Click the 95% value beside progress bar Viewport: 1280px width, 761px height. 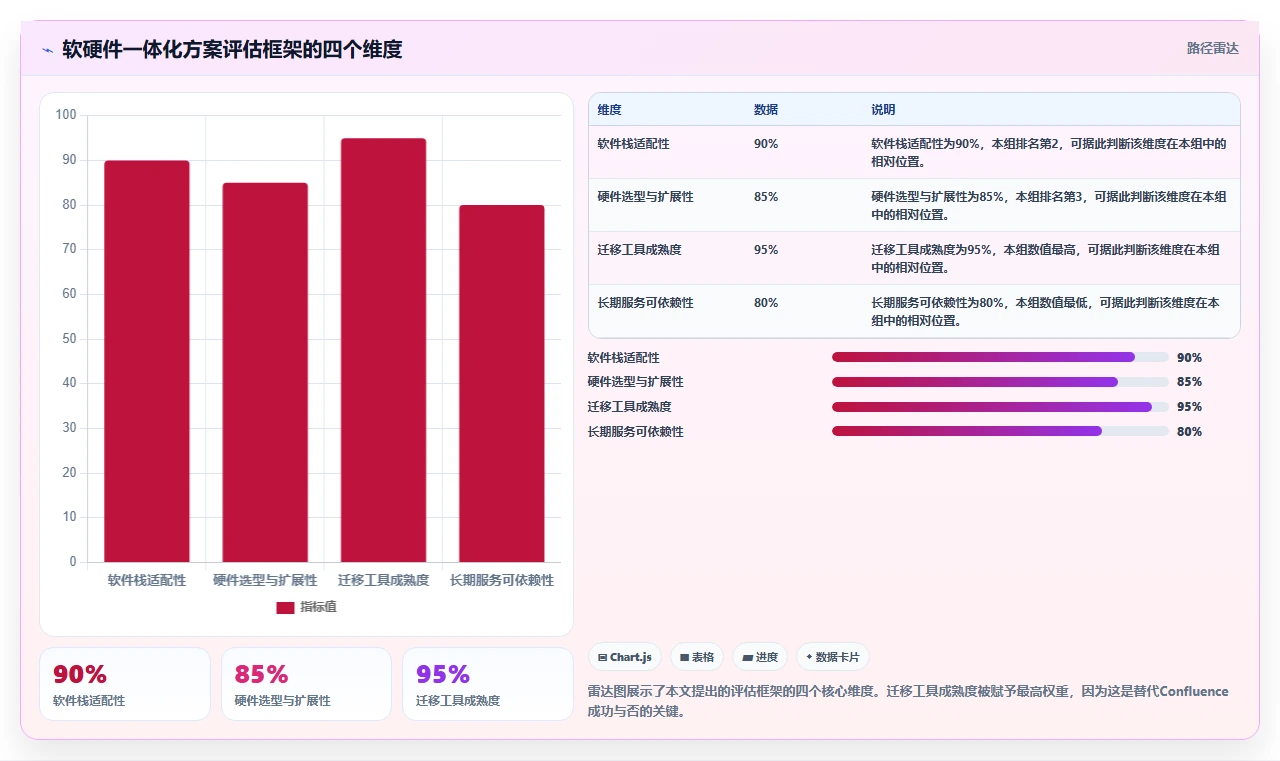click(1189, 407)
